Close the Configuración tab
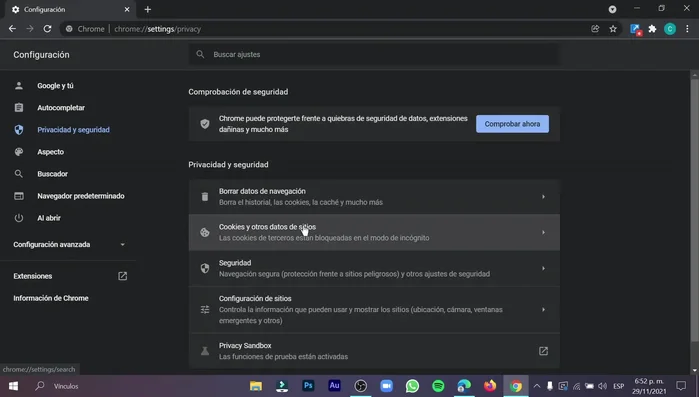Image resolution: width=699 pixels, height=397 pixels. click(127, 9)
